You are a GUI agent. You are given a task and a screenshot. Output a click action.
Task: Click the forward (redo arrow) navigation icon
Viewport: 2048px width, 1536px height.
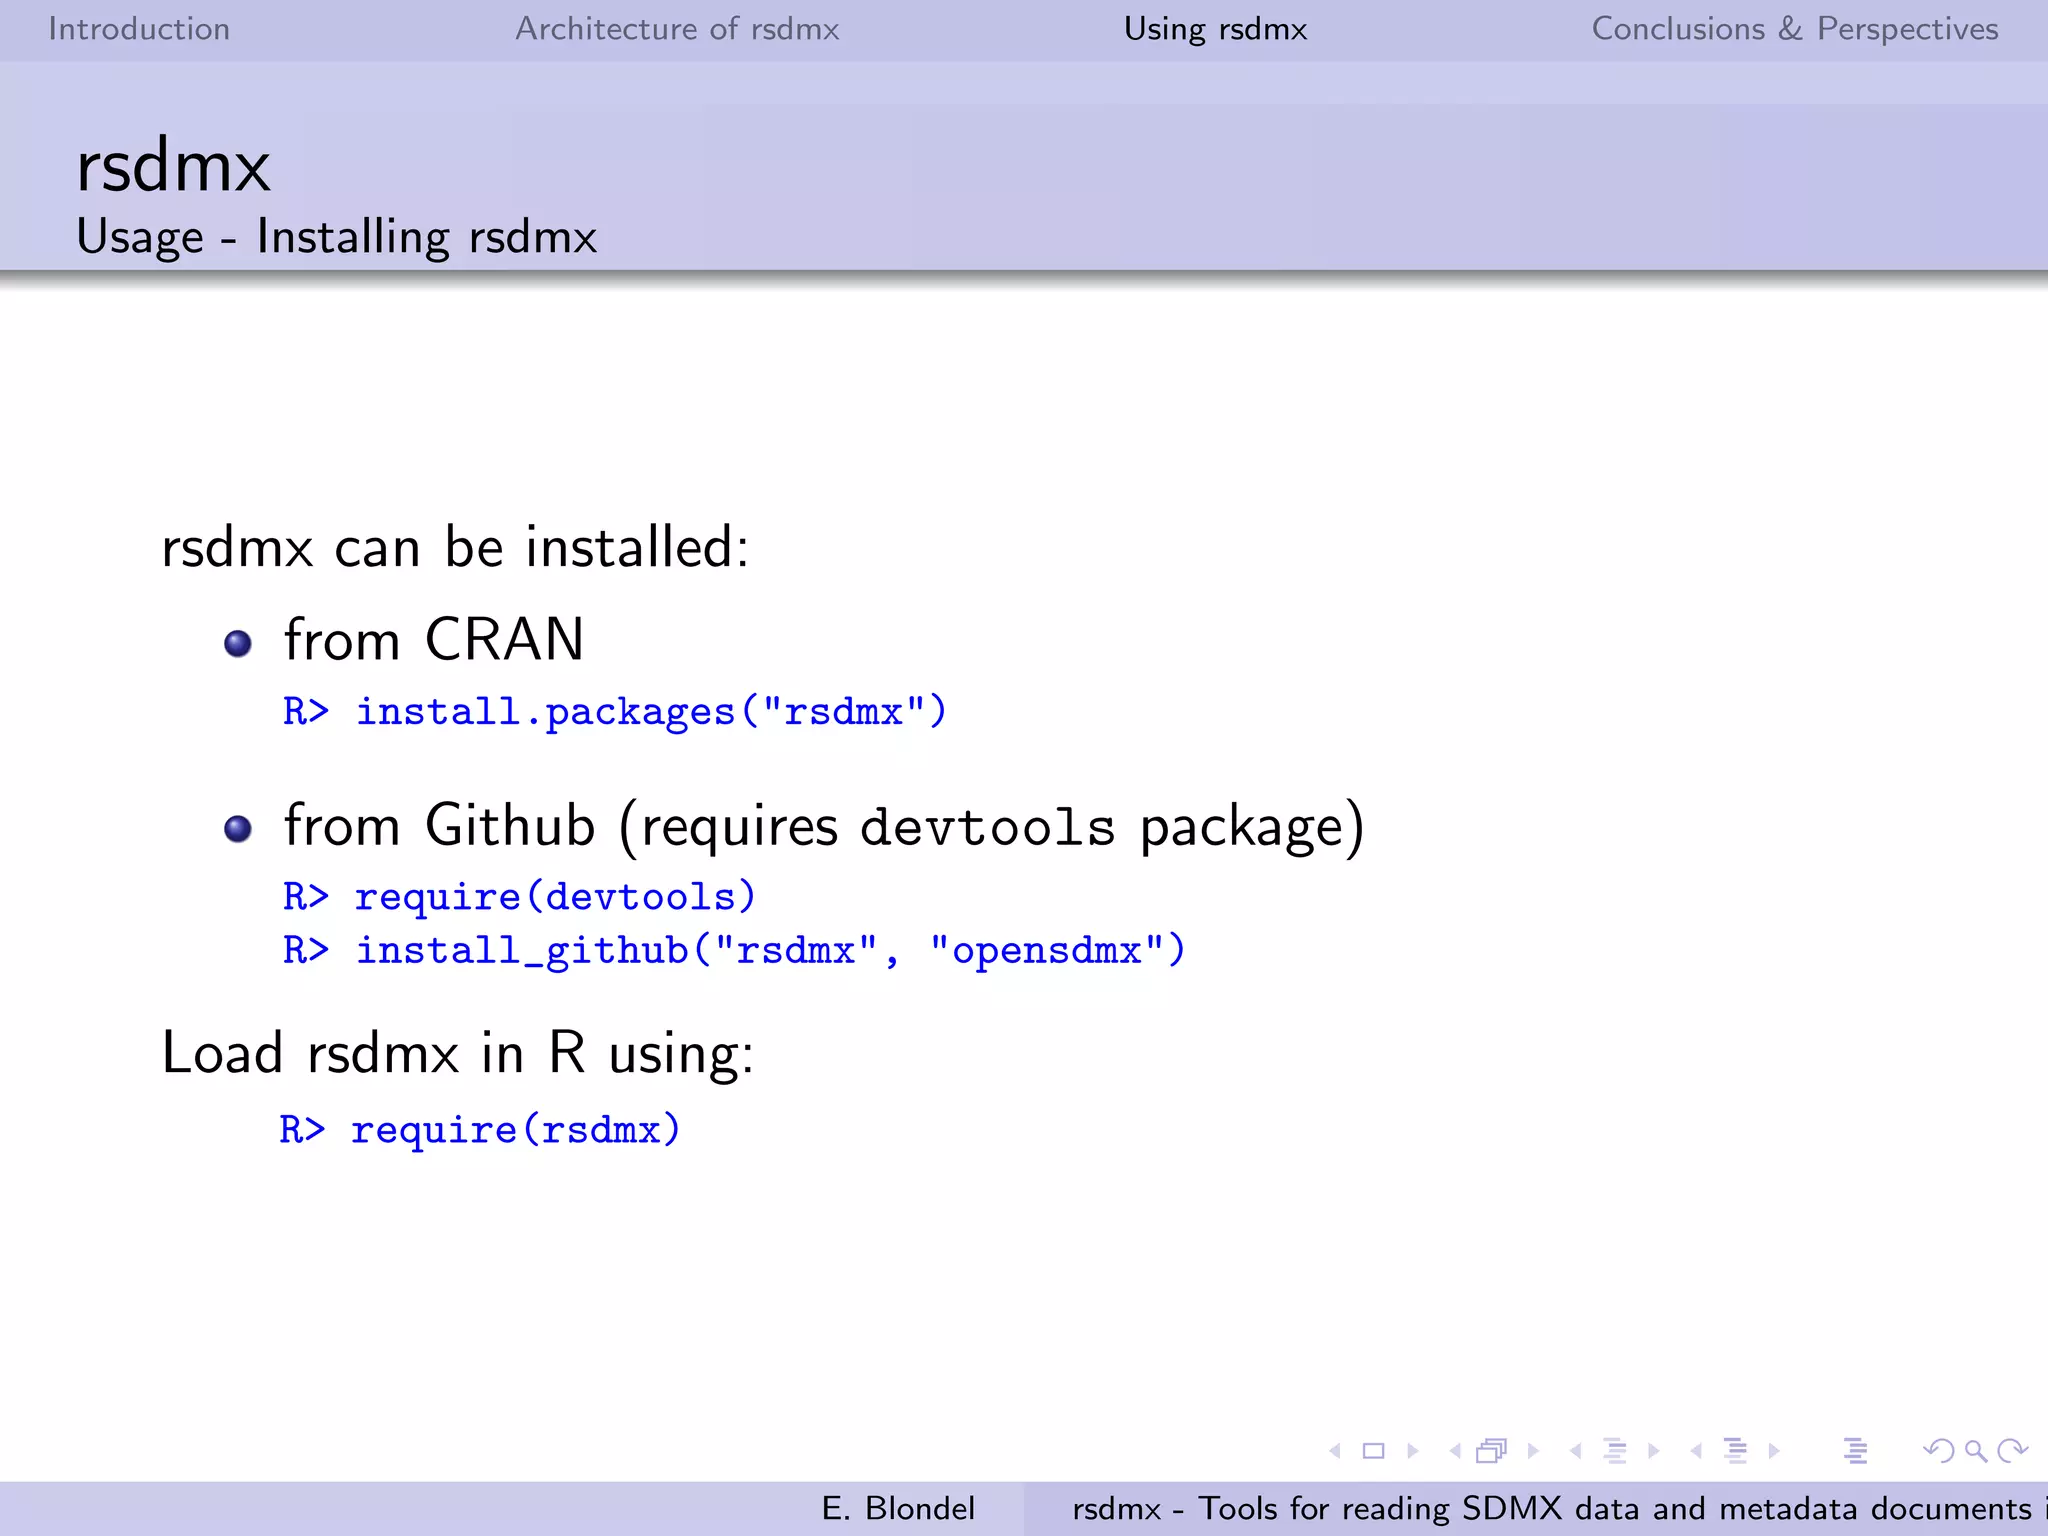click(2012, 1451)
